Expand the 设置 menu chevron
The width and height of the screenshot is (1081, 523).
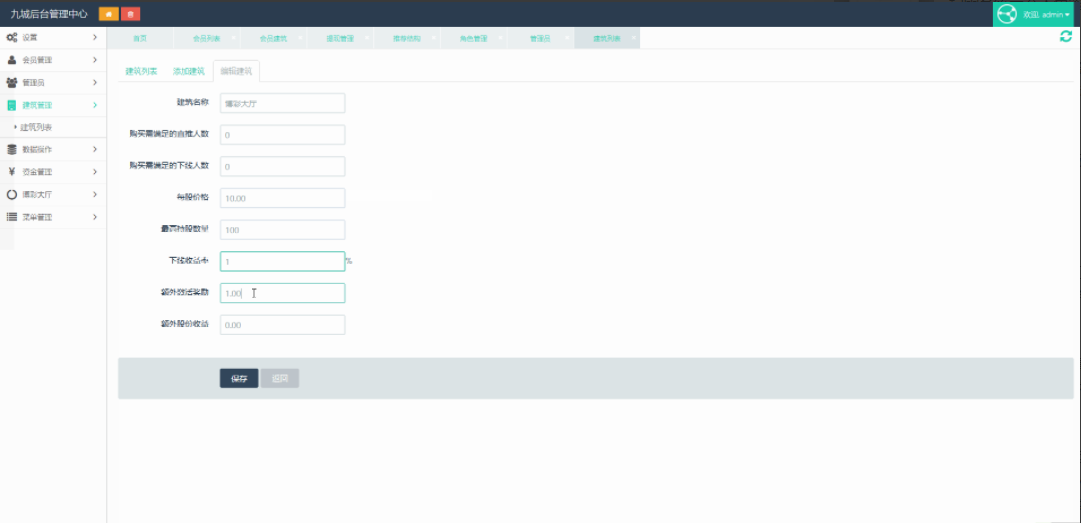coord(95,37)
